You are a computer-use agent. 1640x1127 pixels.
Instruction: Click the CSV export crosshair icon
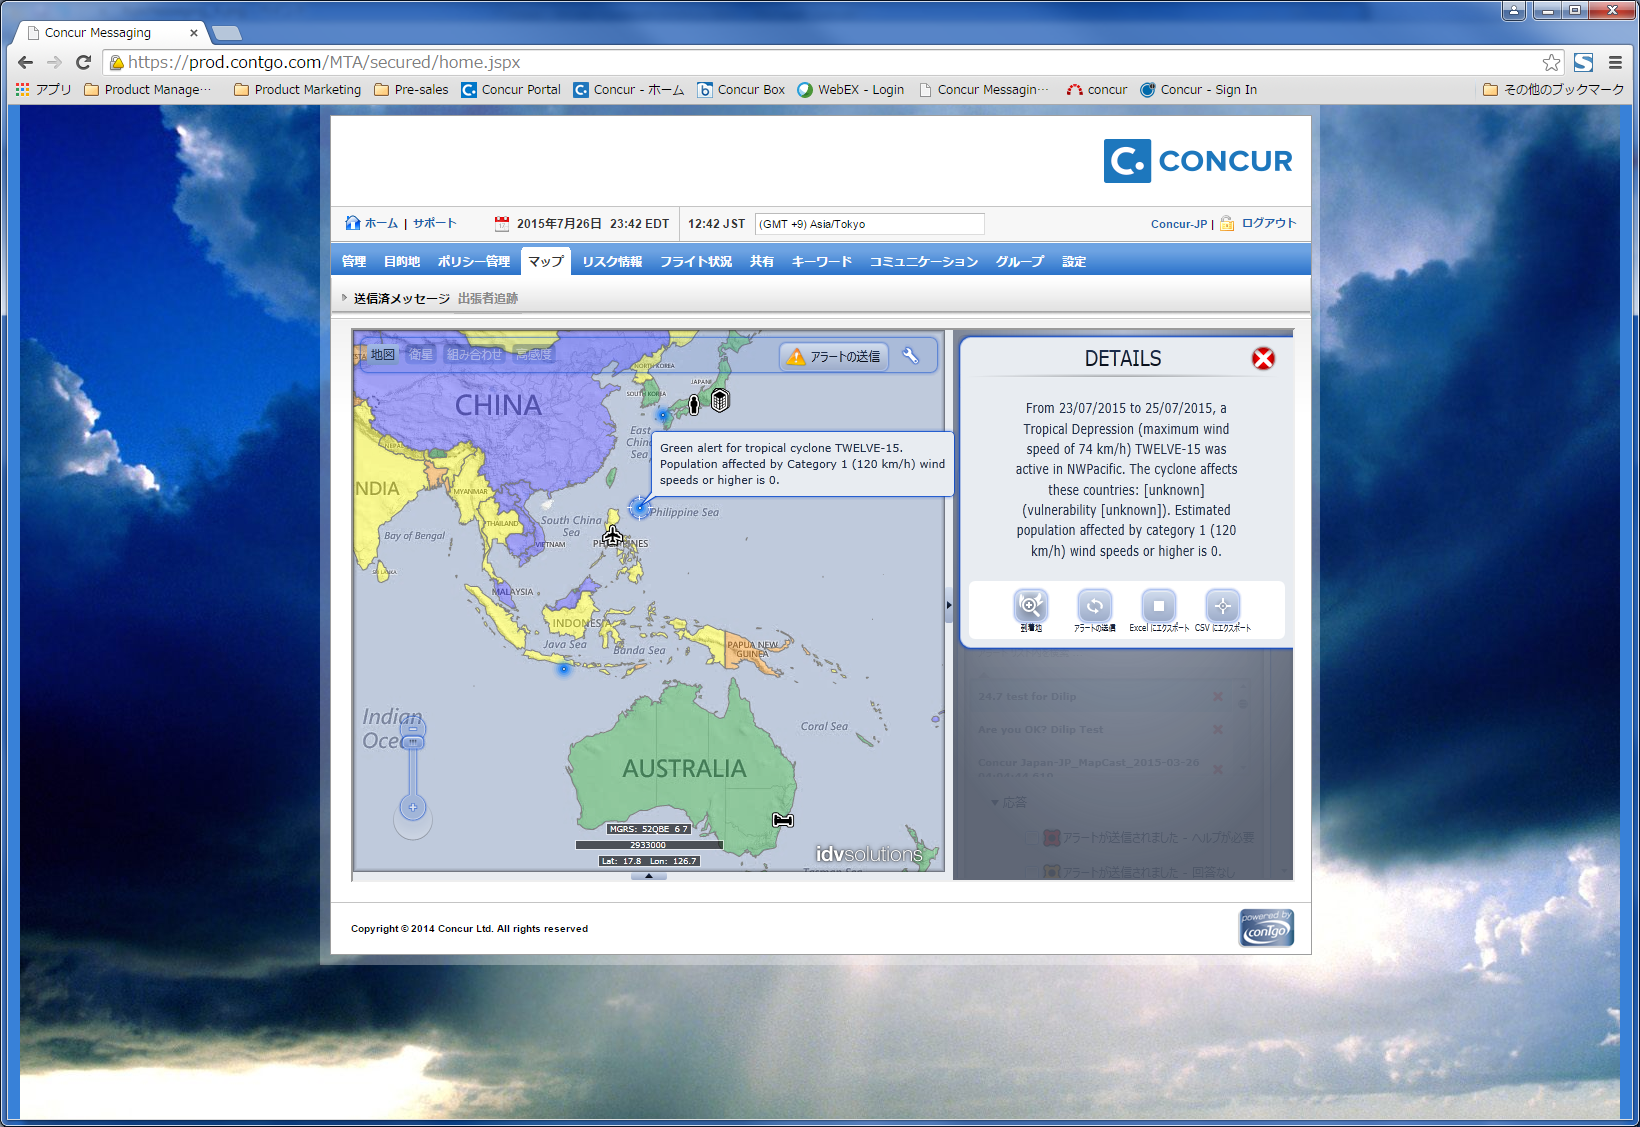click(1222, 606)
